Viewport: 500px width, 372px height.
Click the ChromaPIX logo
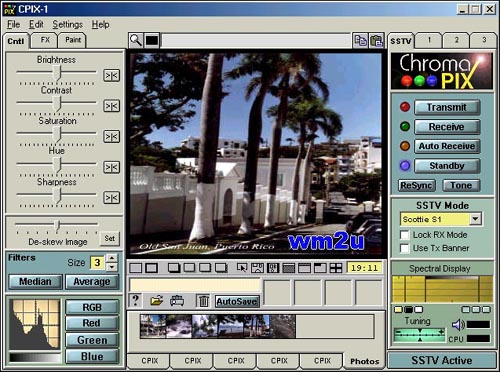point(442,71)
